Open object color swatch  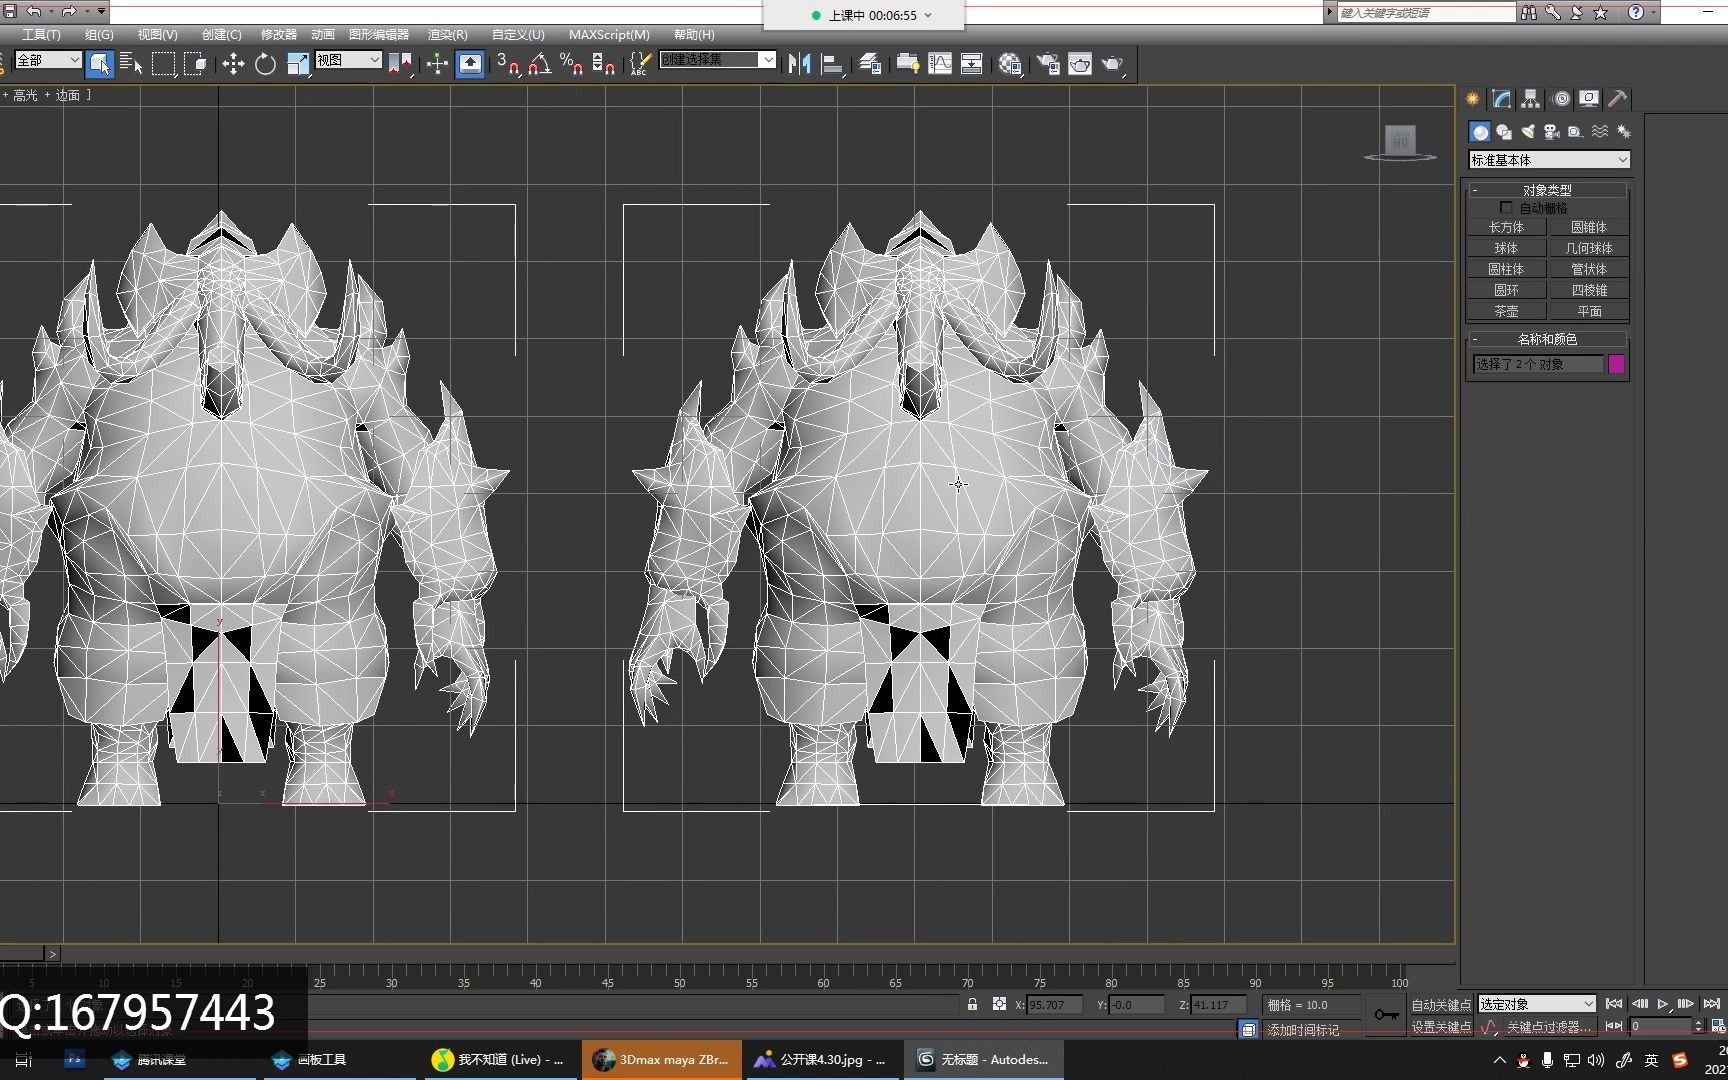click(1616, 364)
